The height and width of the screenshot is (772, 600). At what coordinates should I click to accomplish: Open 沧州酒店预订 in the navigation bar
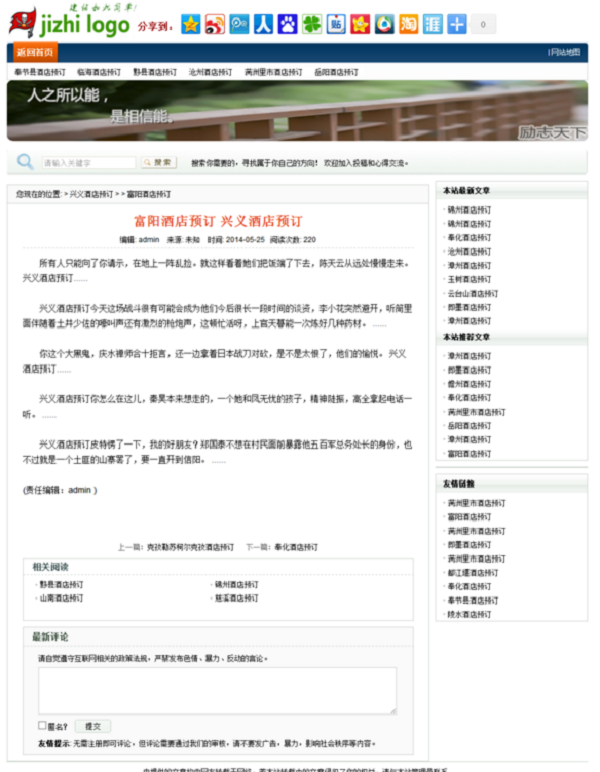pyautogui.click(x=211, y=72)
